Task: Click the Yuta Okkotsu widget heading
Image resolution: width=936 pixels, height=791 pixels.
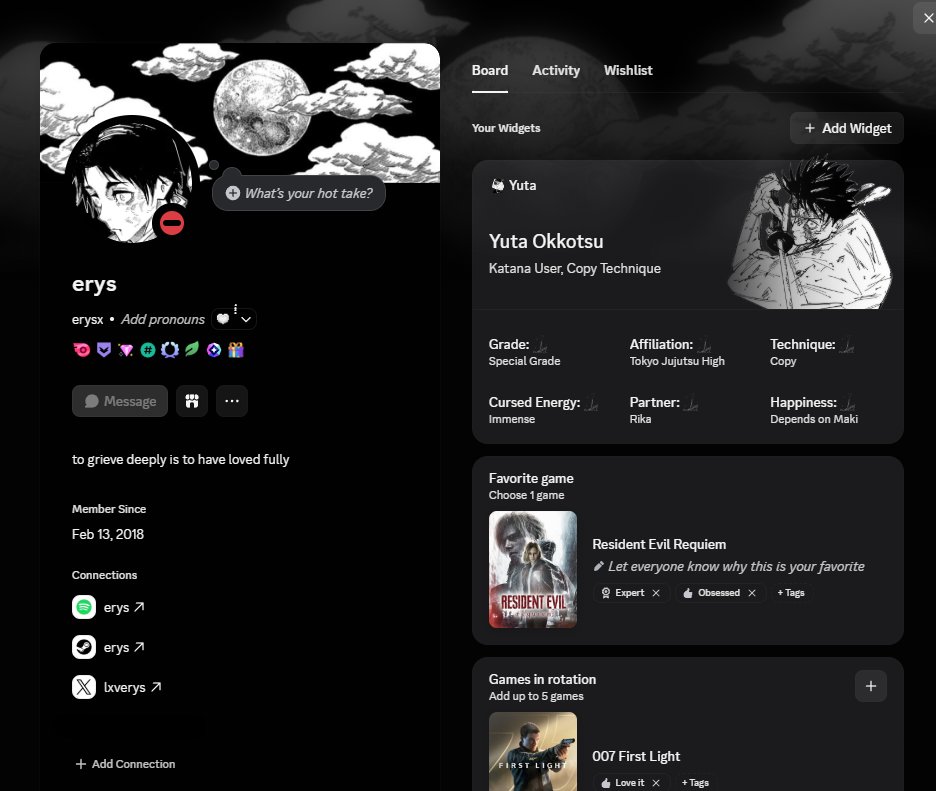Action: (x=546, y=241)
